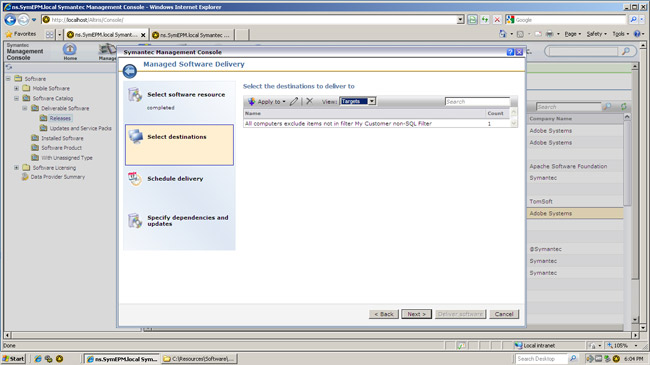Click the red stop loading icon
650x365 pixels.
pyautogui.click(x=497, y=19)
